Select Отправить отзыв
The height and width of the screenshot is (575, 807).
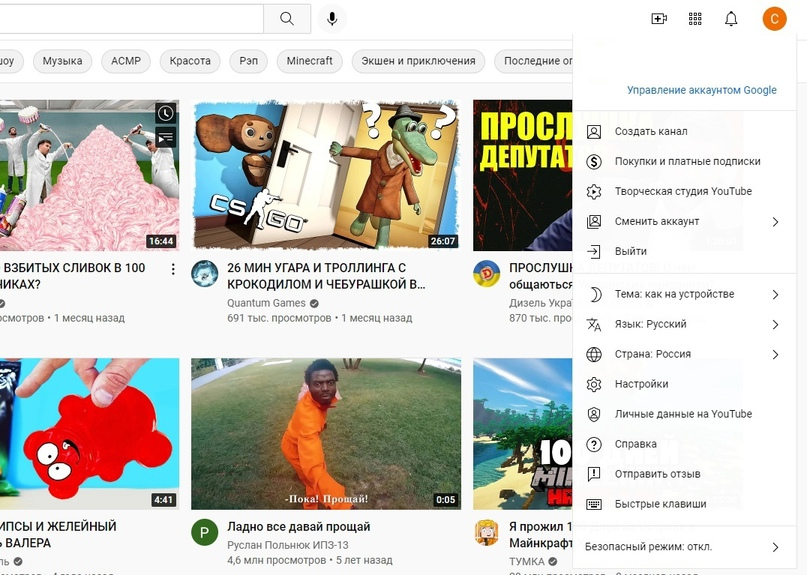coord(685,474)
